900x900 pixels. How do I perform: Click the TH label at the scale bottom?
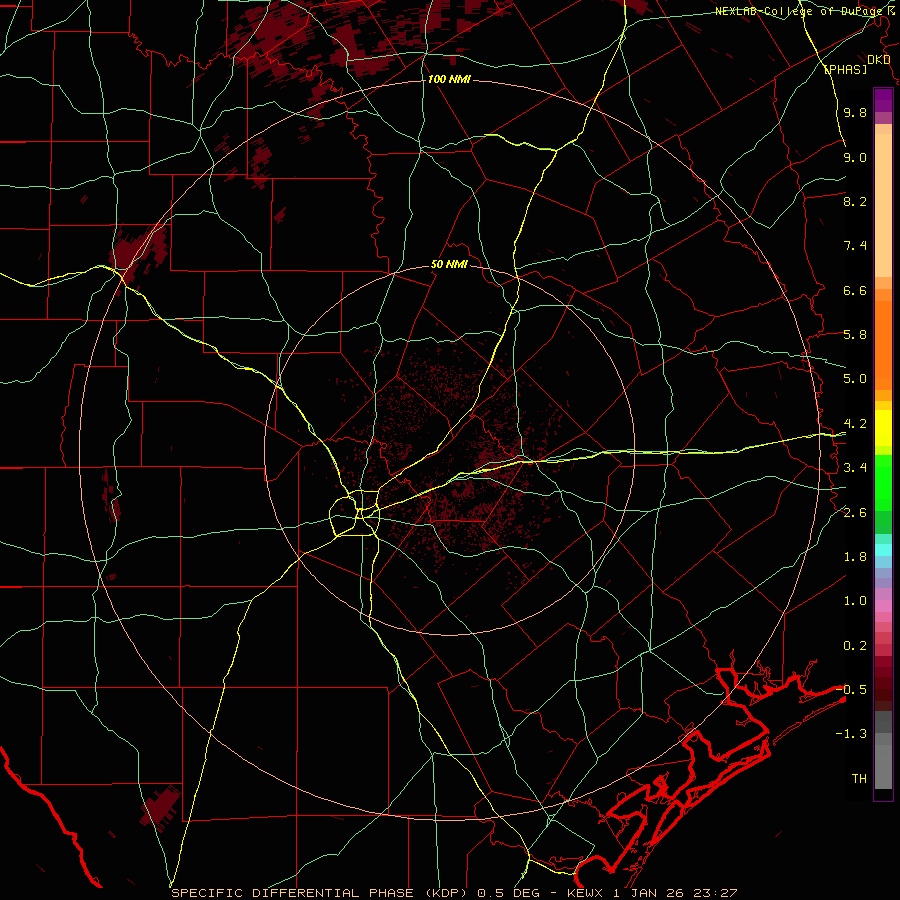point(859,779)
